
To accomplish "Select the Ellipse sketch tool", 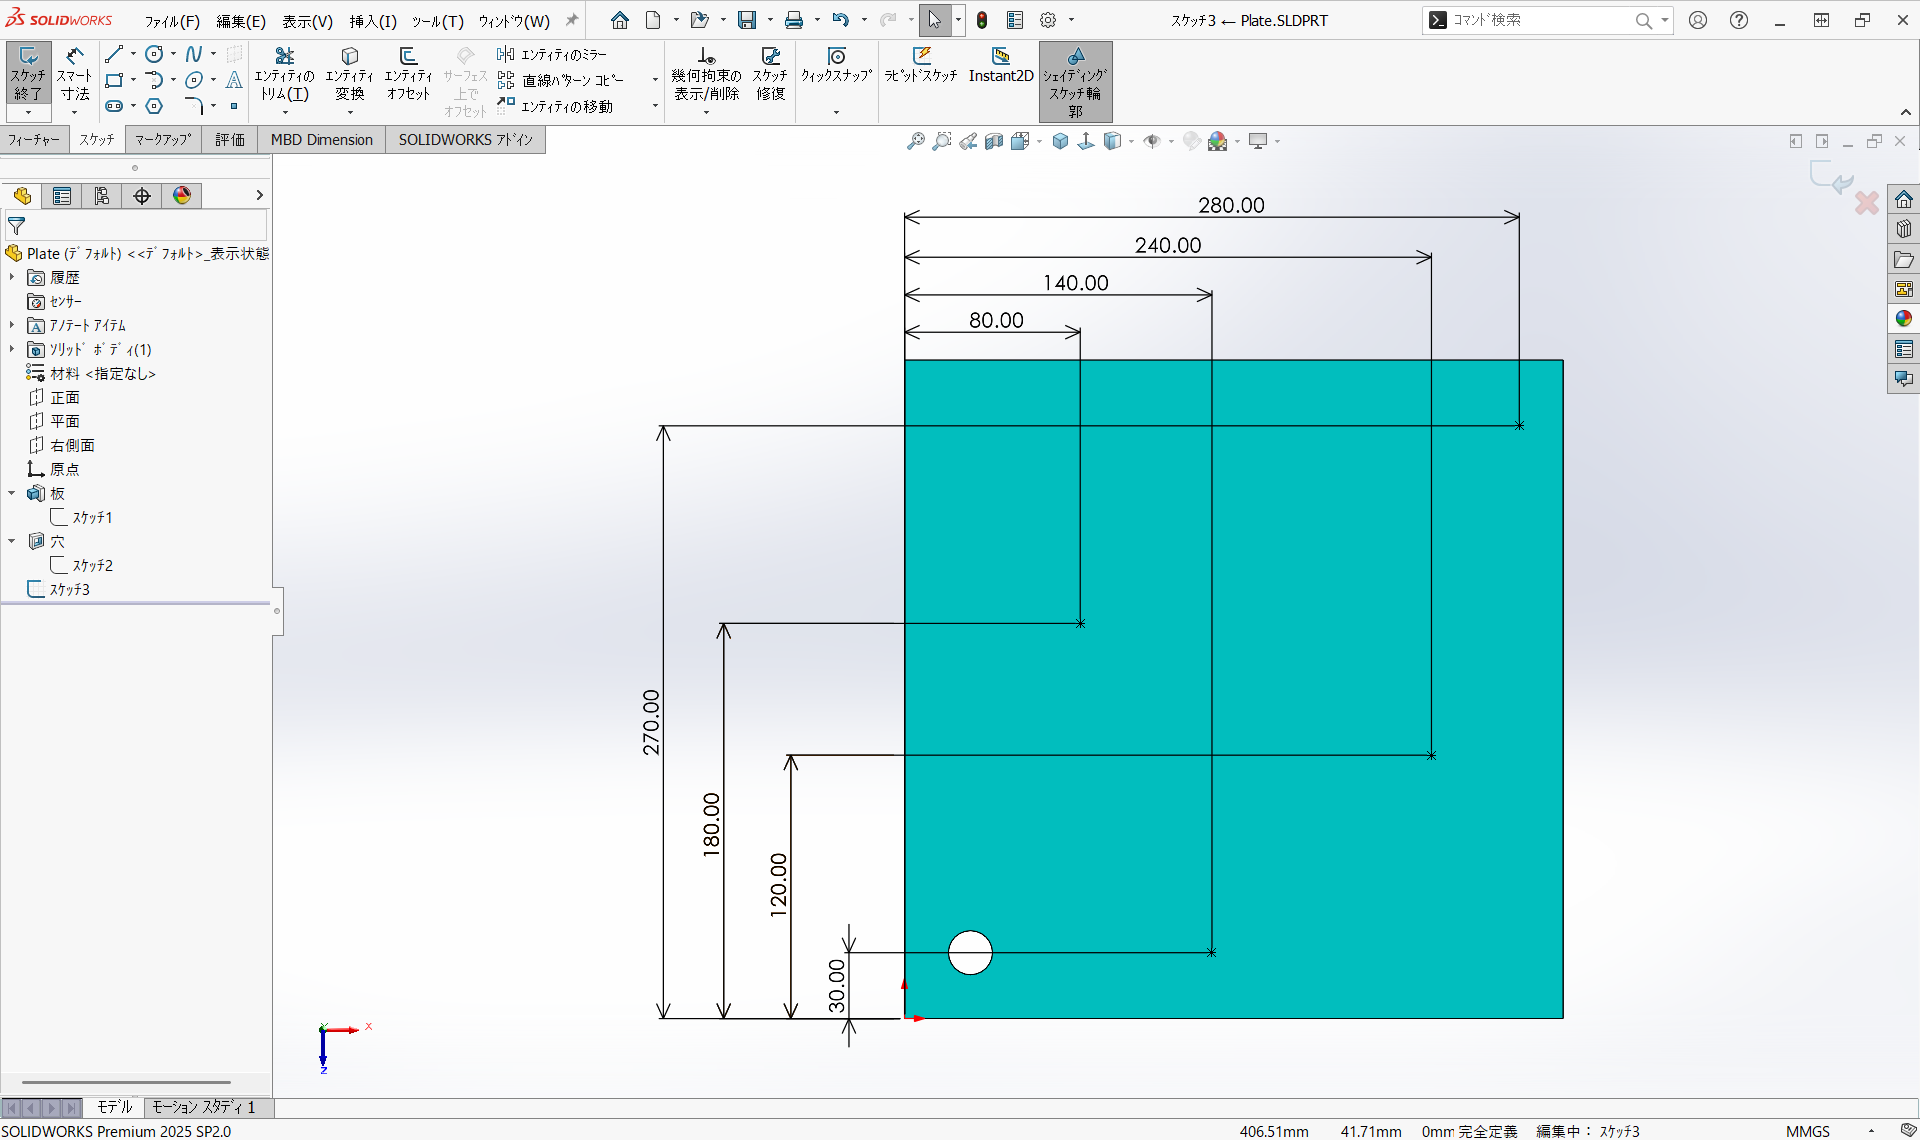I will pyautogui.click(x=194, y=80).
